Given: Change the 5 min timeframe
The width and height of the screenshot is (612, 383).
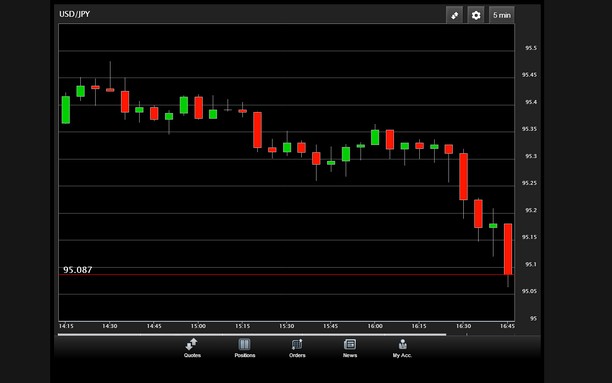Looking at the screenshot, I should point(502,15).
